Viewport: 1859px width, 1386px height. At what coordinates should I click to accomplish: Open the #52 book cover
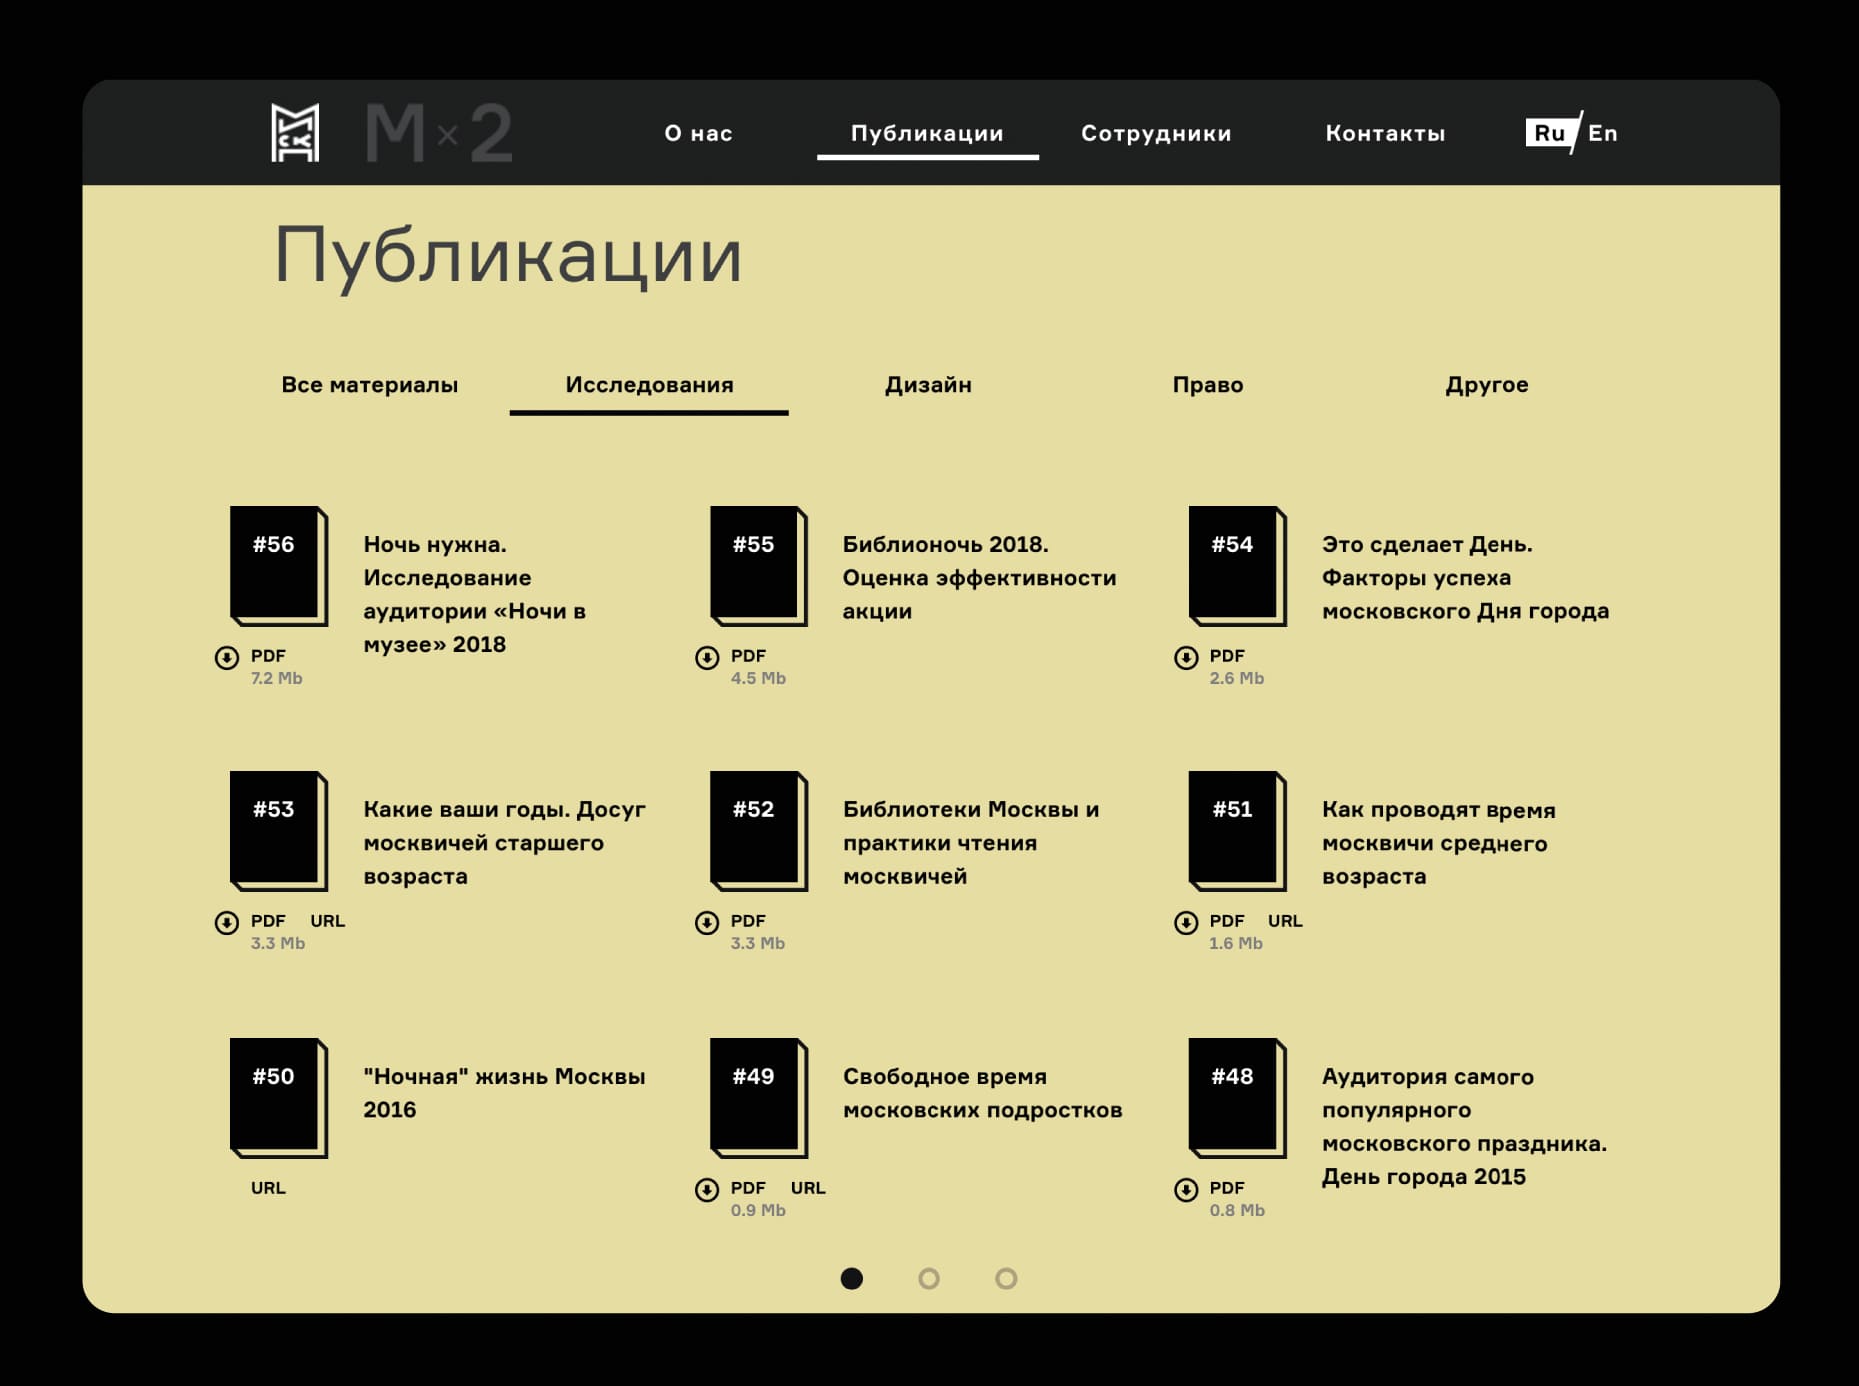coord(759,831)
